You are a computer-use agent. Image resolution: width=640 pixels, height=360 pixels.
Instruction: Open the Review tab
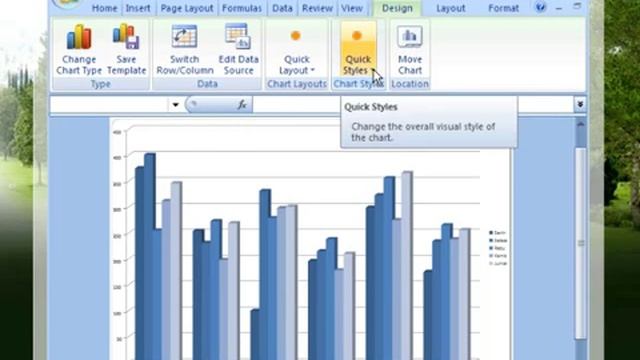[x=317, y=8]
